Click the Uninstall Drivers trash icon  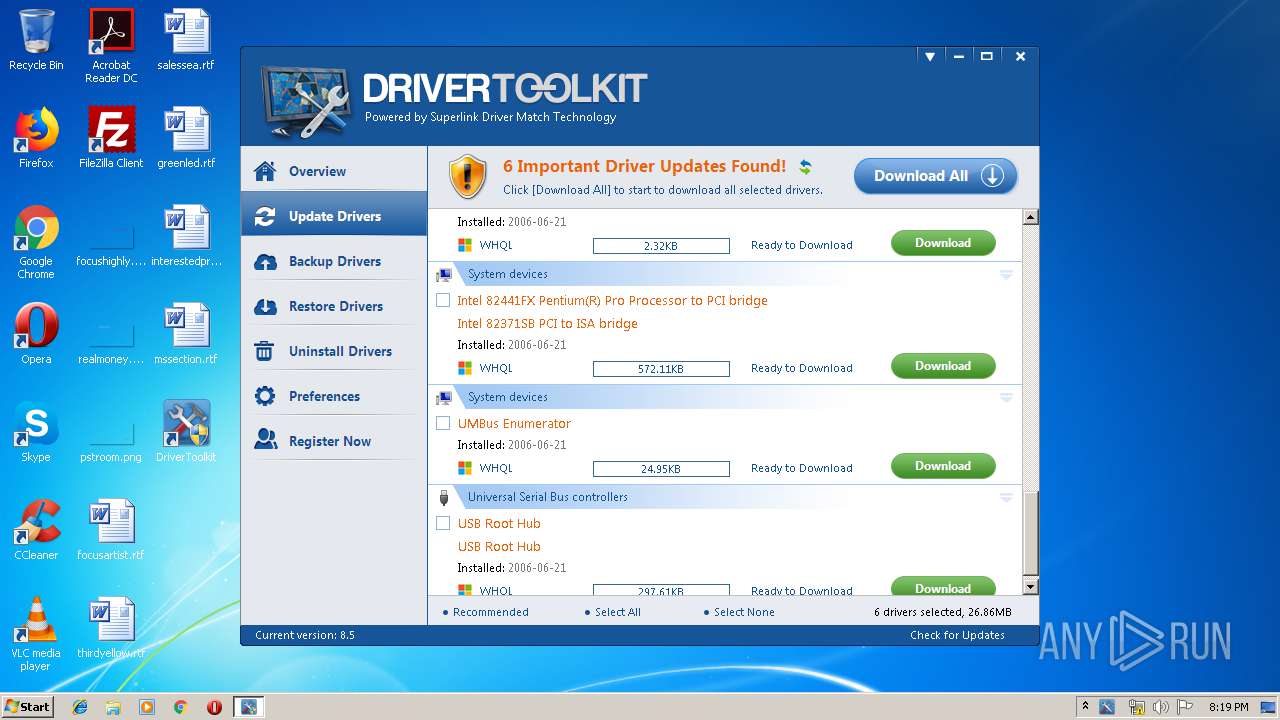click(x=265, y=351)
